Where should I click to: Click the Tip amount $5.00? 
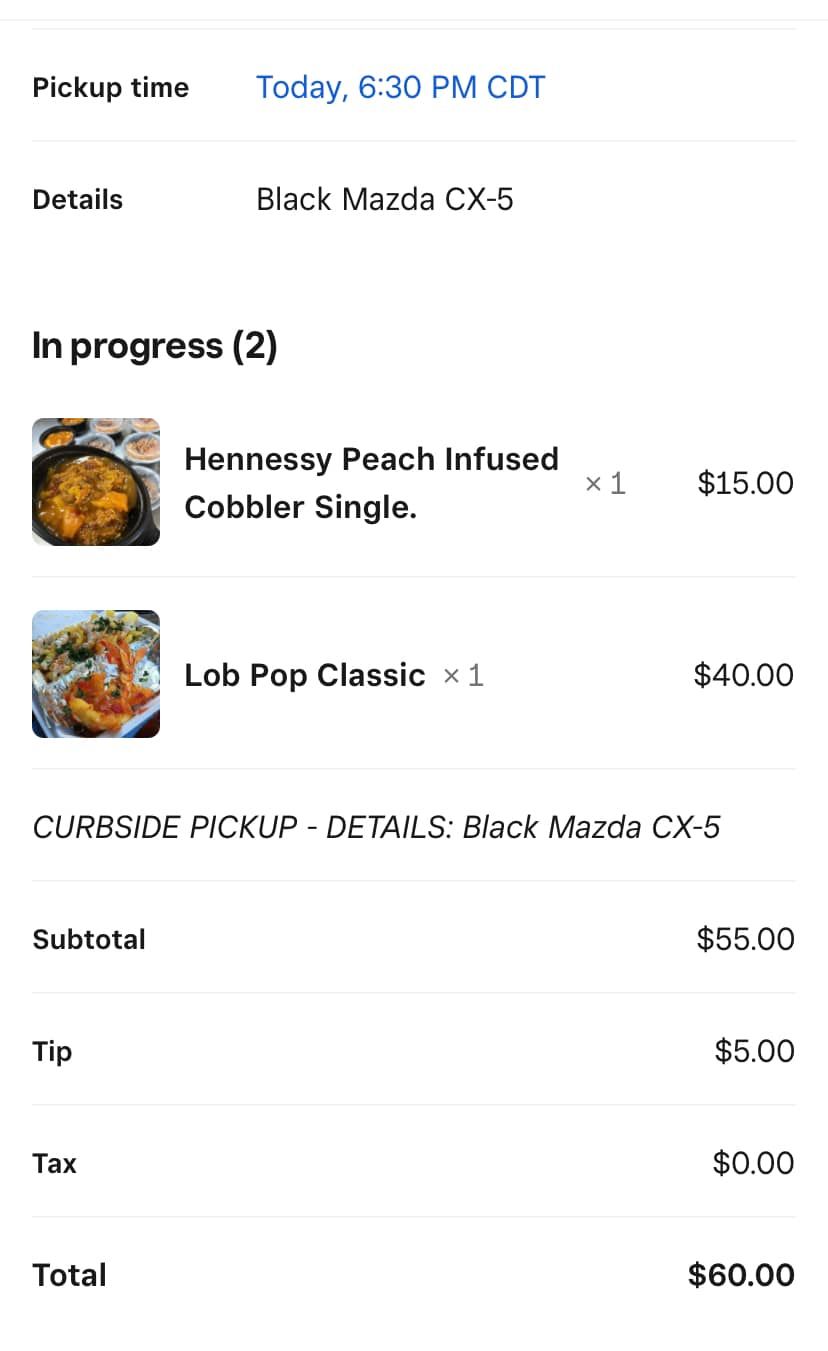[x=754, y=1051]
